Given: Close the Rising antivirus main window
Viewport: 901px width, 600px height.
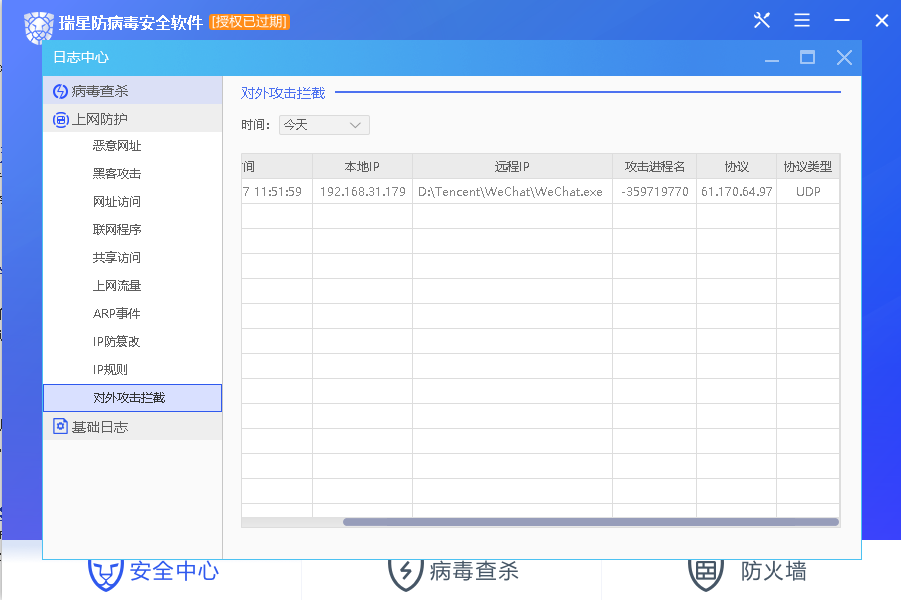Looking at the screenshot, I should pos(882,21).
